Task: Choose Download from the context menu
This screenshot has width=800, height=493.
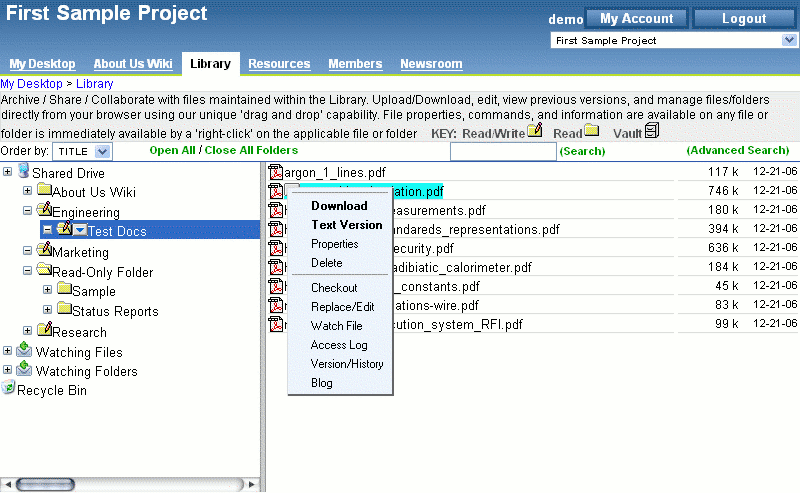Action: tap(339, 206)
